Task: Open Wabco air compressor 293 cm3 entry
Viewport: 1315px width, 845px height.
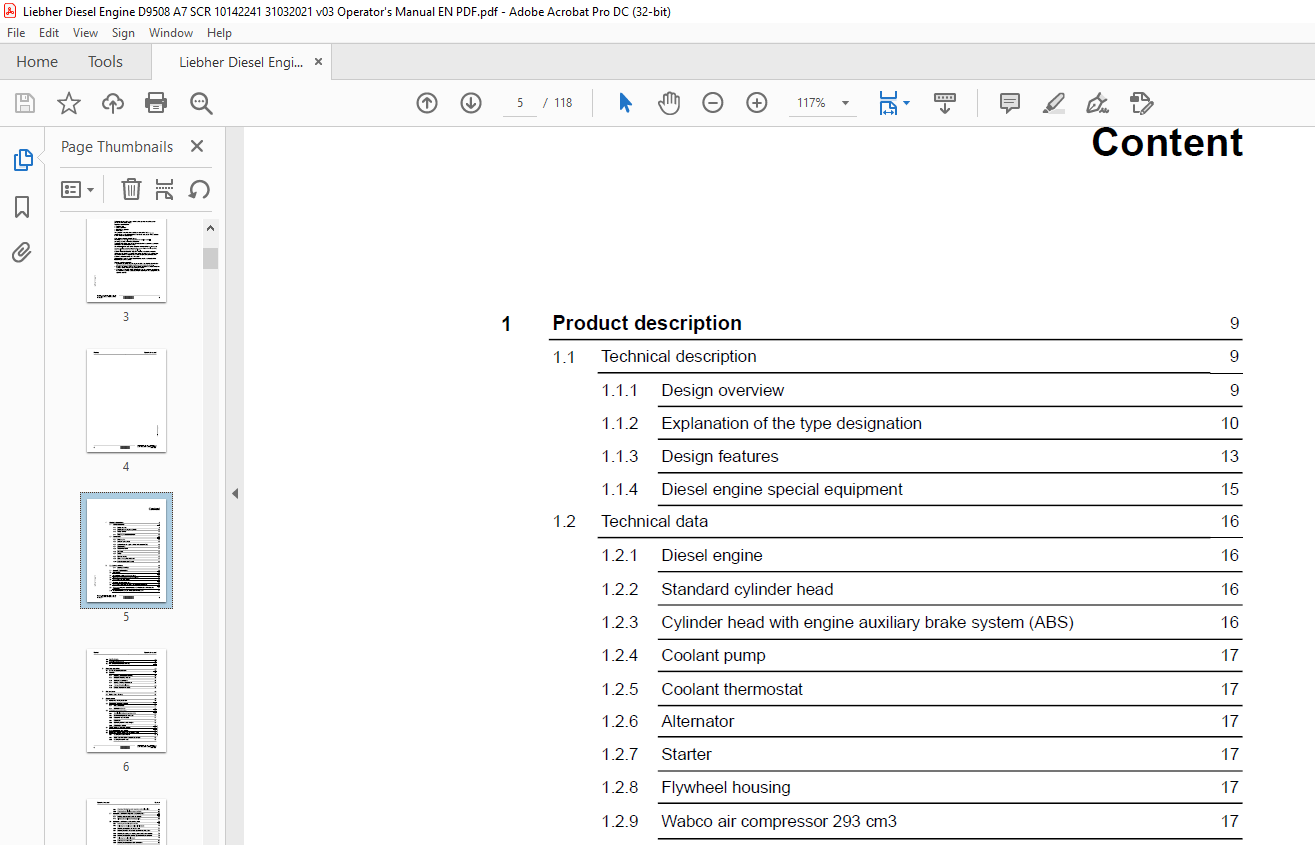Action: [779, 822]
